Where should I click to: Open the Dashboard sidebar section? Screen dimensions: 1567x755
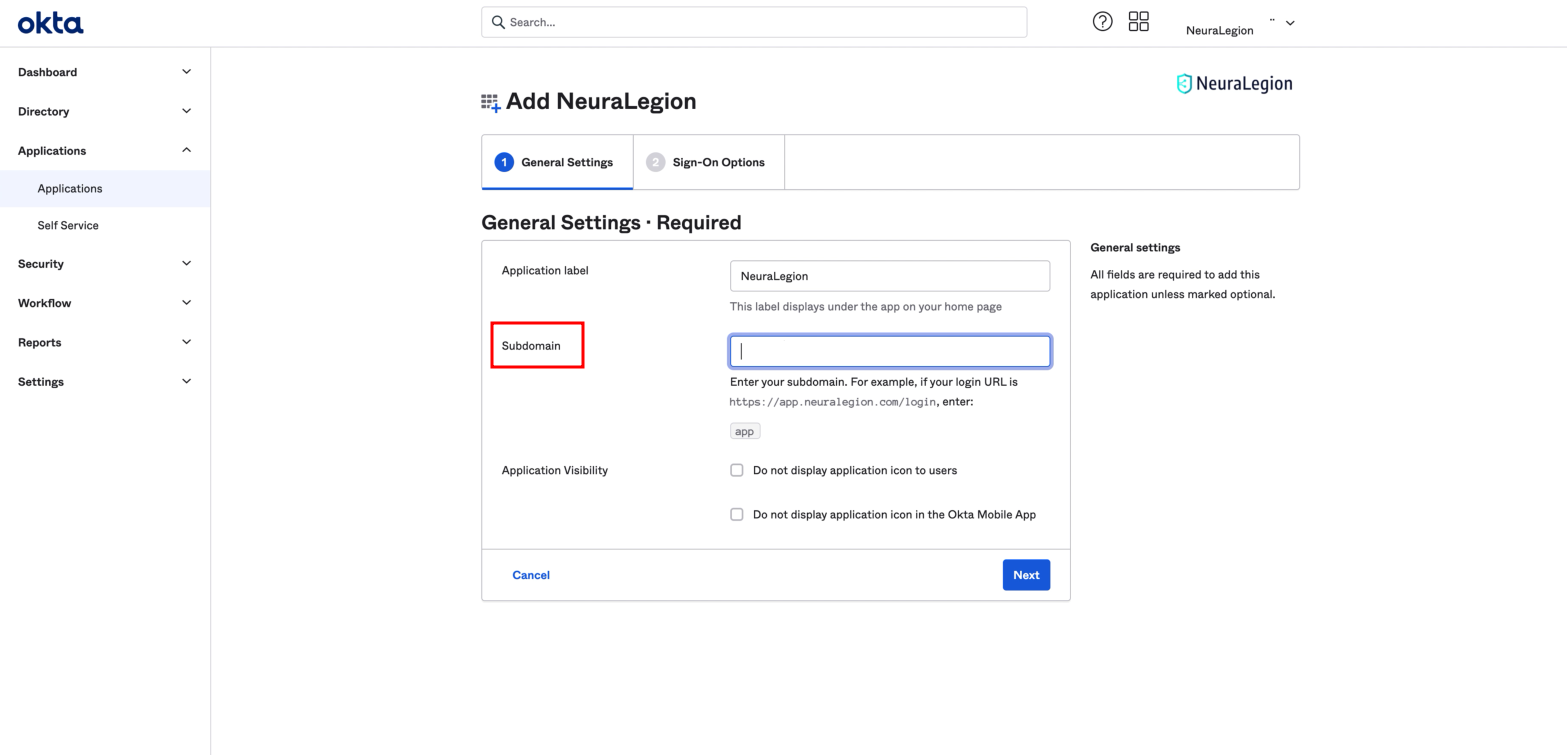tap(105, 72)
